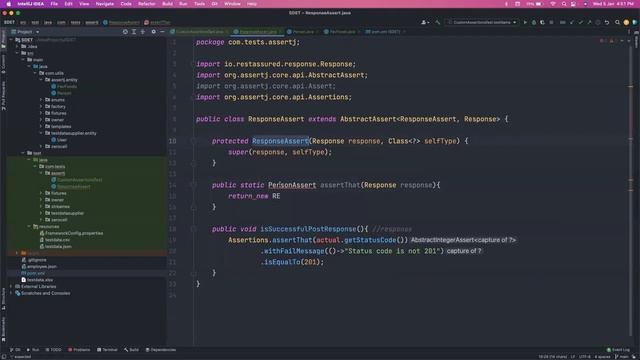Toggle code fold at isSuccessfulPostResponse method
Screen dimensions: 640x360
click(193, 229)
